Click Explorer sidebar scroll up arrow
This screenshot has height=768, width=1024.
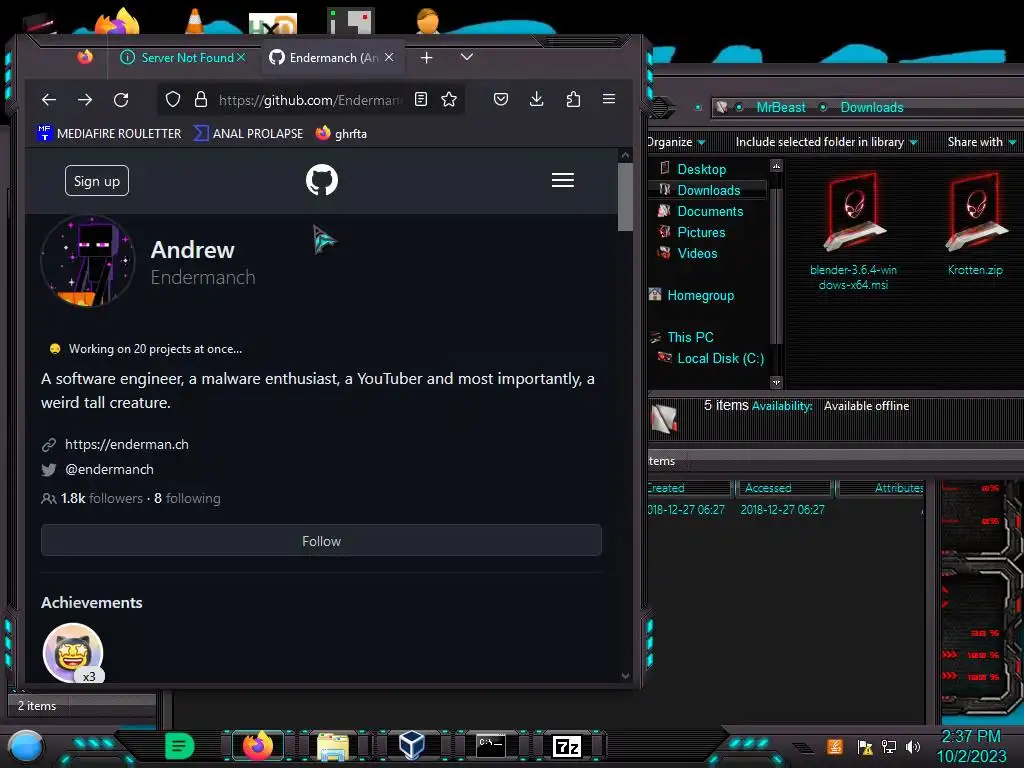(776, 166)
